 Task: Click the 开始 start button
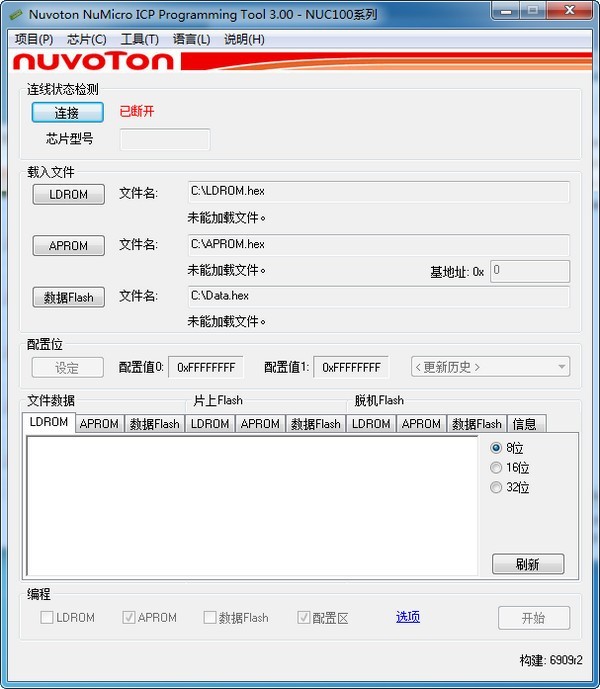pyautogui.click(x=534, y=618)
